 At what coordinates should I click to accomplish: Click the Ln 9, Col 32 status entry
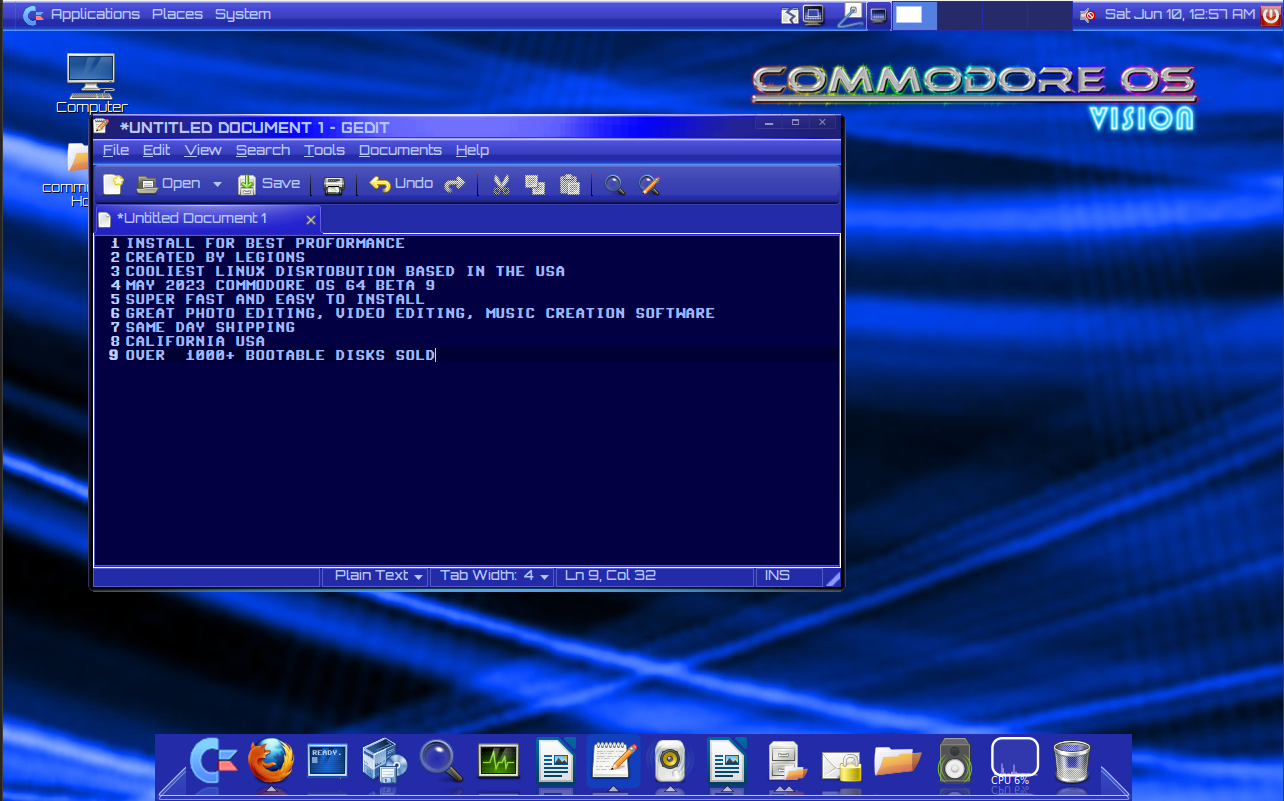pyautogui.click(x=610, y=576)
